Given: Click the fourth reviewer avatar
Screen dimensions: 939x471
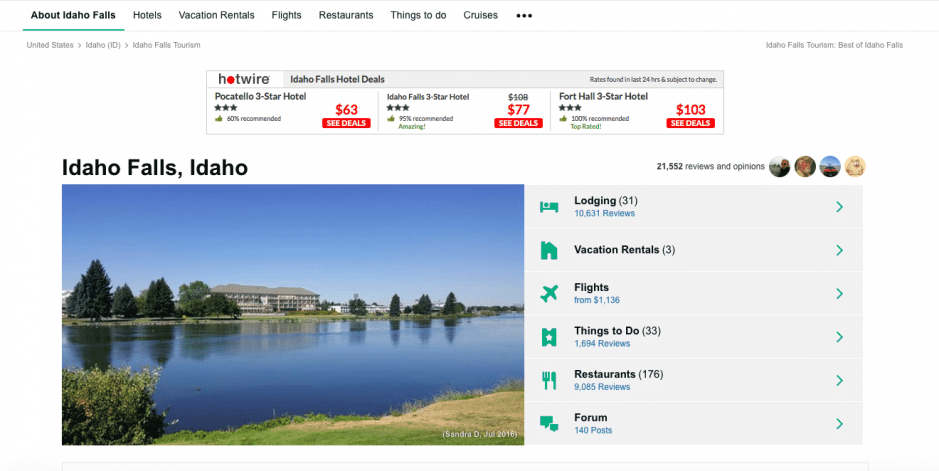Looking at the screenshot, I should pos(855,166).
